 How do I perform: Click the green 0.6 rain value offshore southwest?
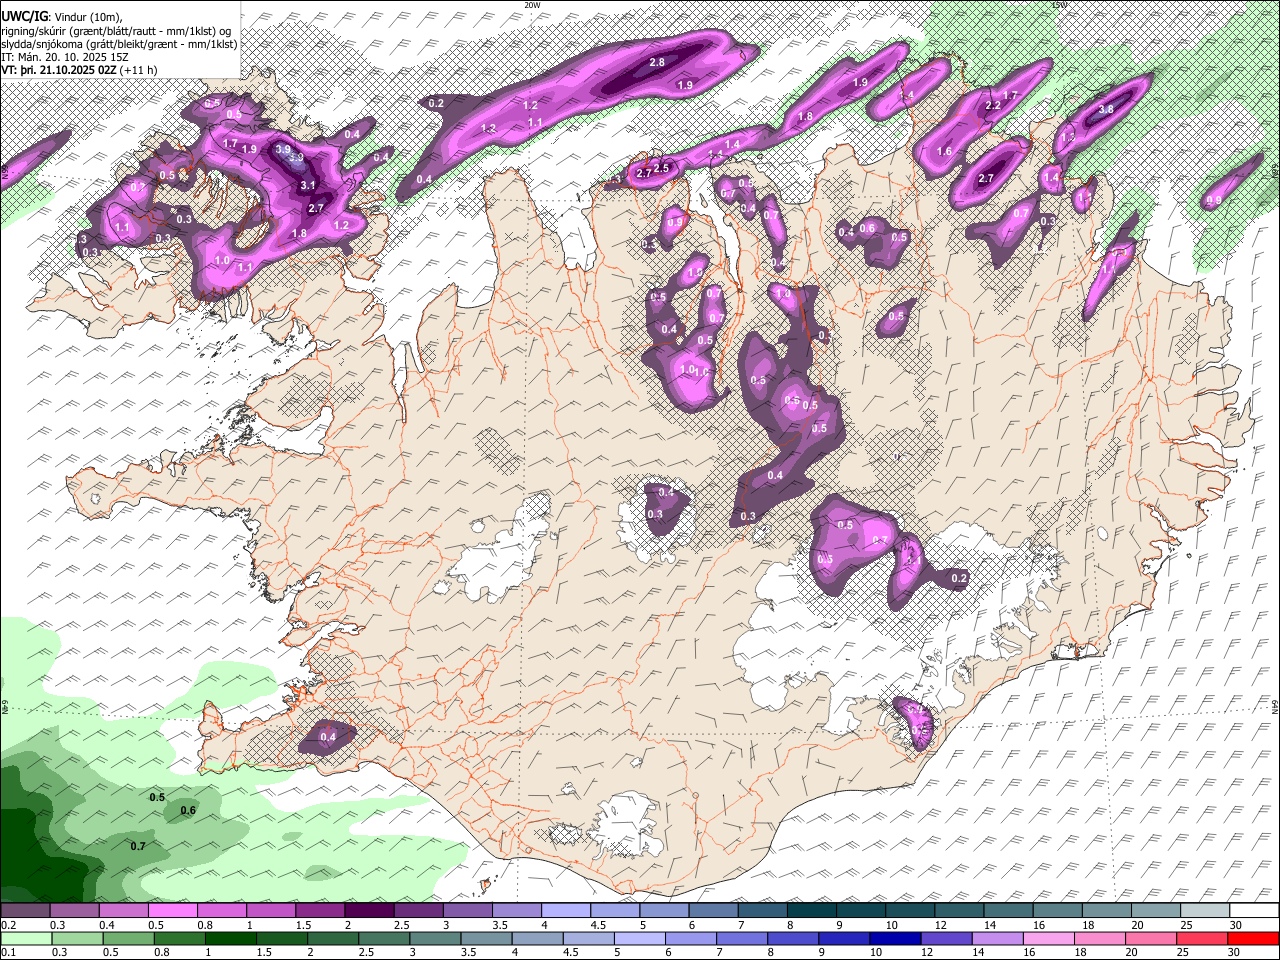coord(188,810)
